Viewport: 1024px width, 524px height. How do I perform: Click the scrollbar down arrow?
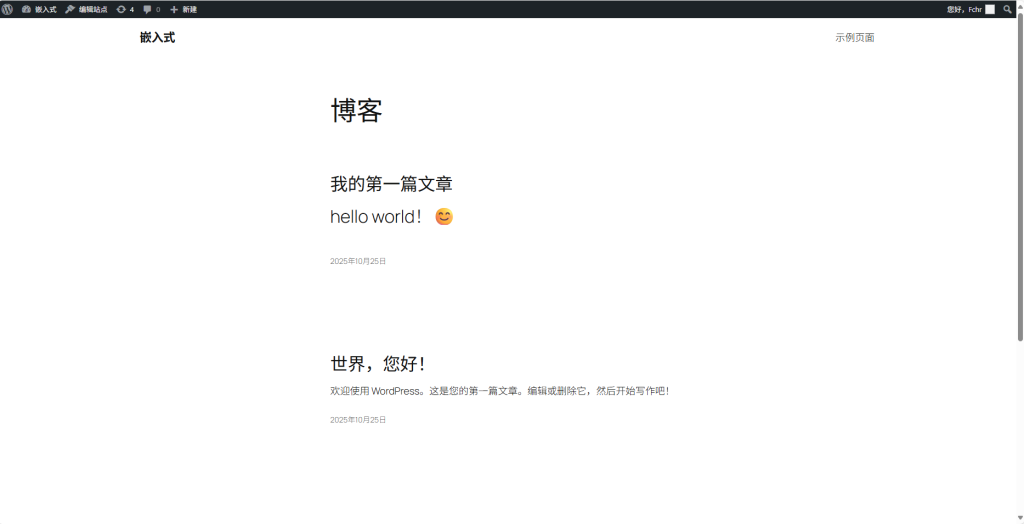[1019, 518]
